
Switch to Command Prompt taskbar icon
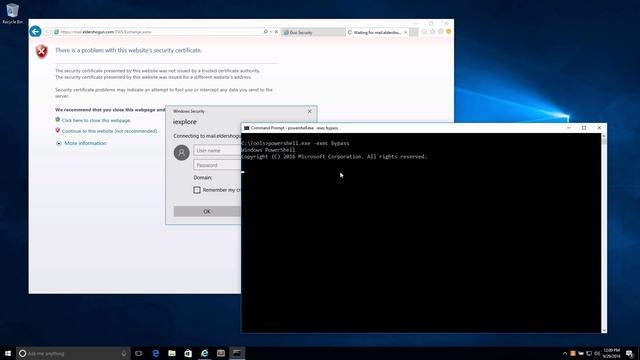237,353
